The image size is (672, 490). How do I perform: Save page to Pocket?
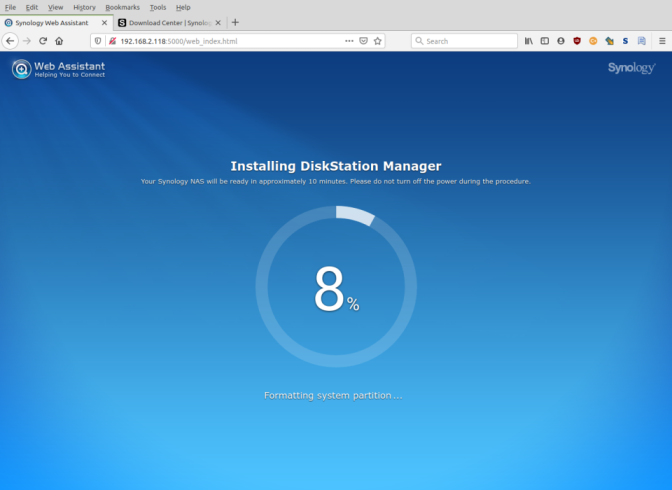(363, 41)
